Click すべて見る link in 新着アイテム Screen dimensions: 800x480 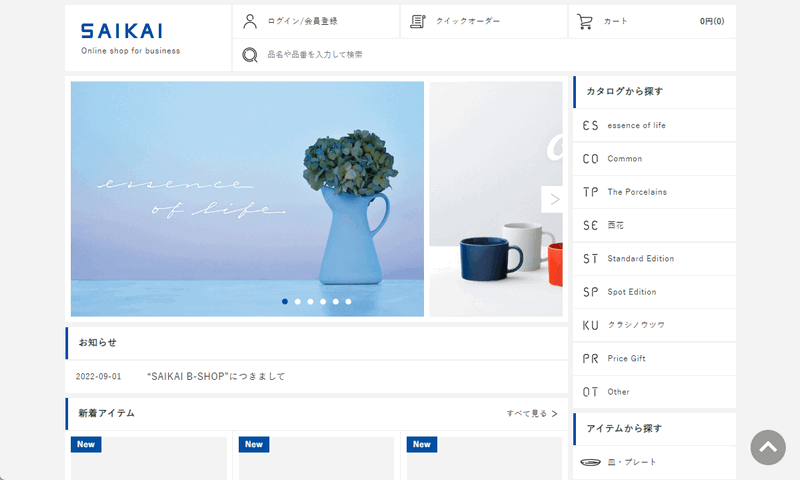coord(527,414)
